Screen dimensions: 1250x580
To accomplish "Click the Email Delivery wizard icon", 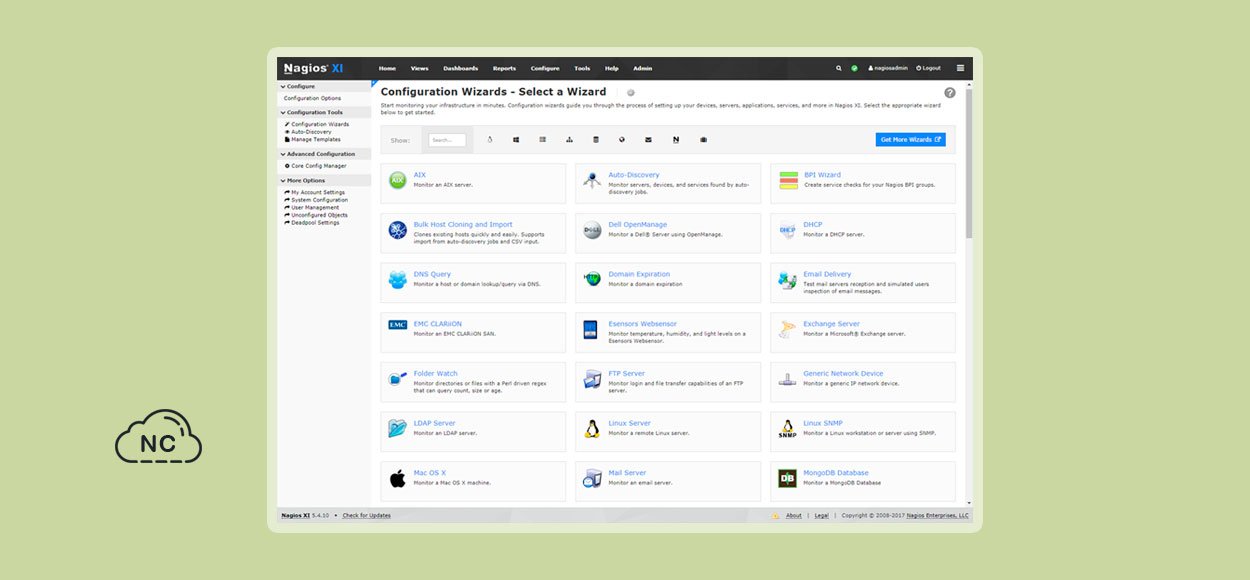I will point(788,281).
